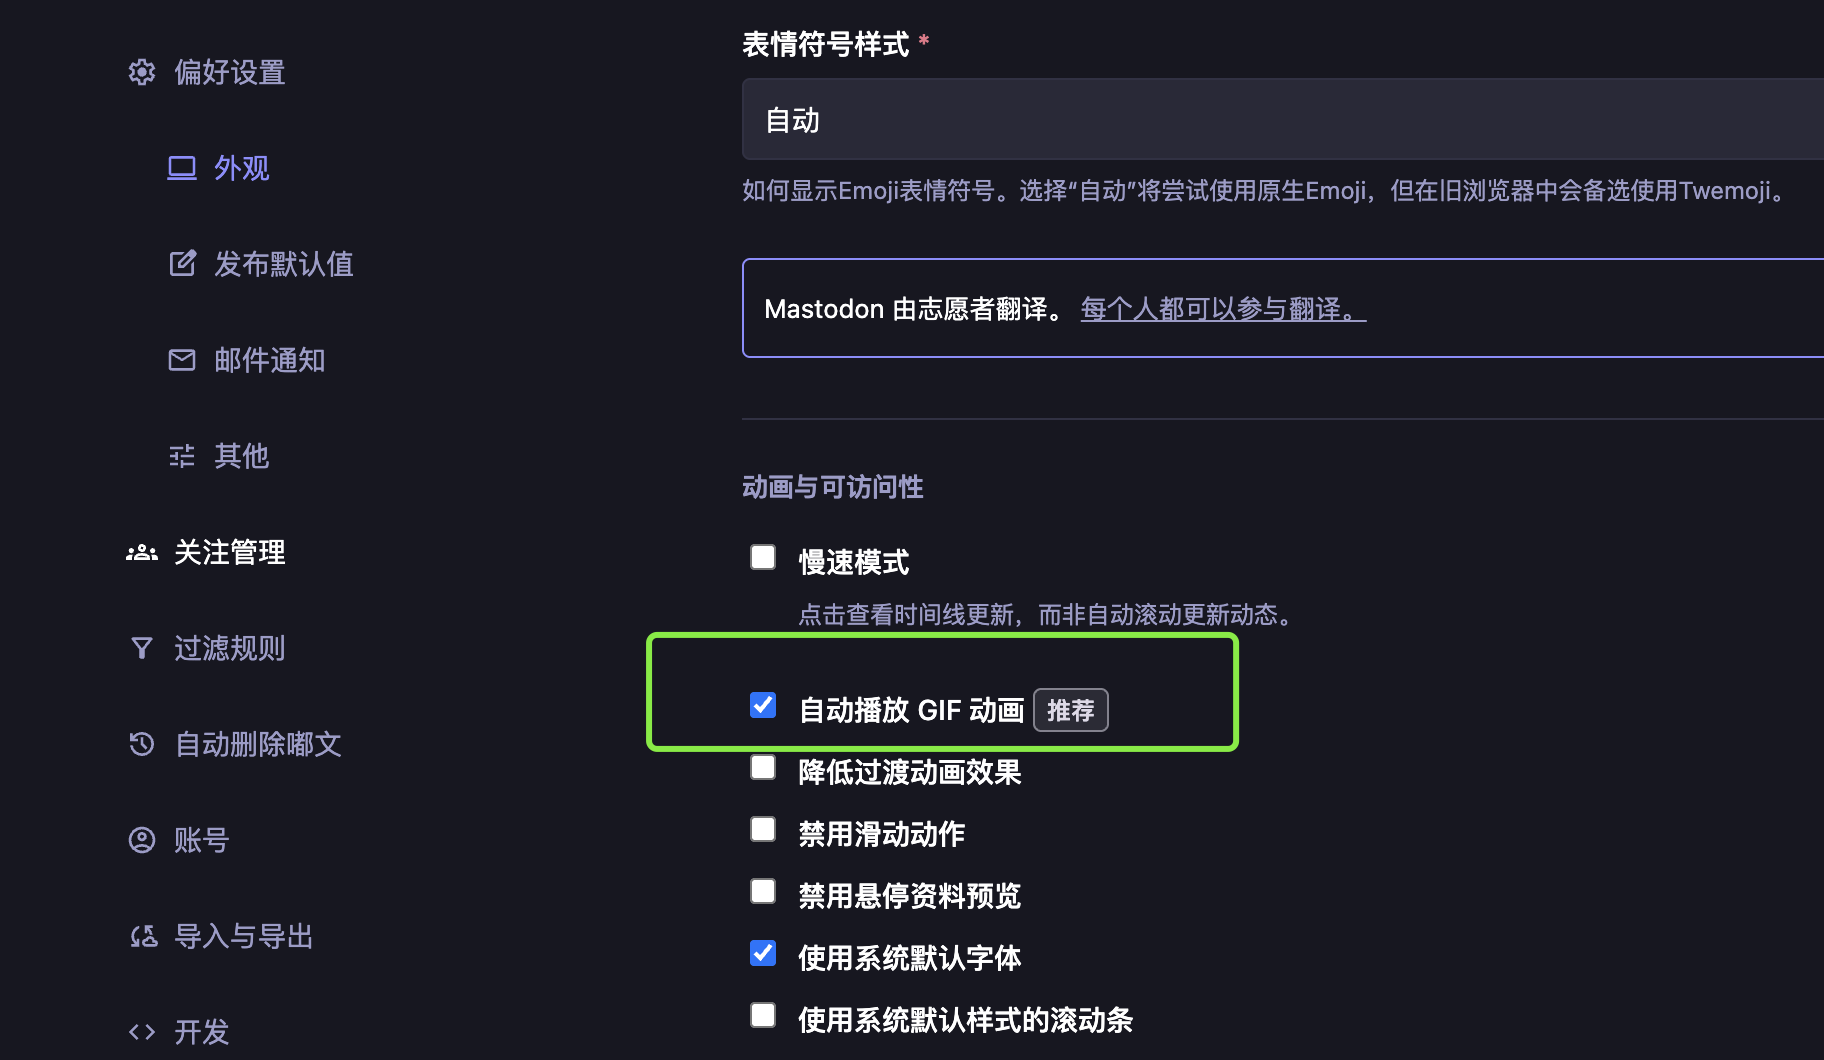Click the sliders icon beside 其他
Image resolution: width=1824 pixels, height=1060 pixels.
click(x=182, y=456)
